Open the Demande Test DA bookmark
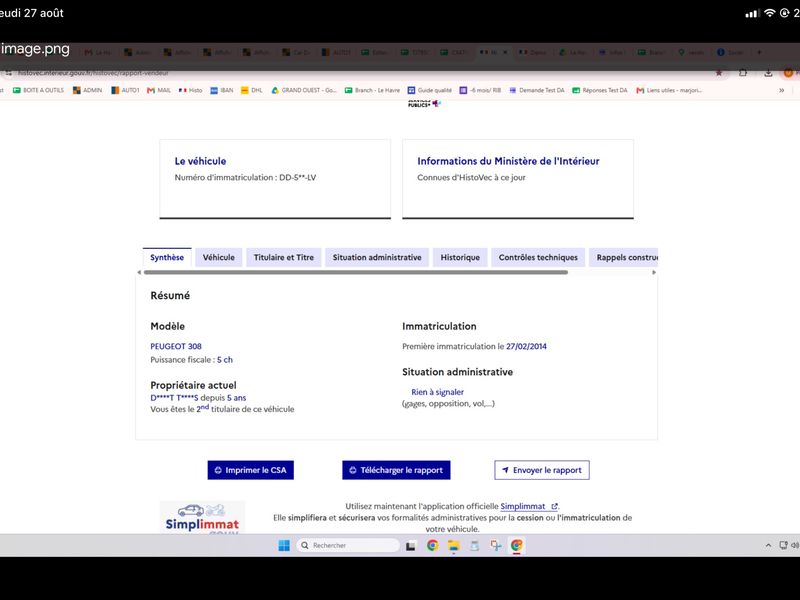800x600 pixels. tap(537, 90)
